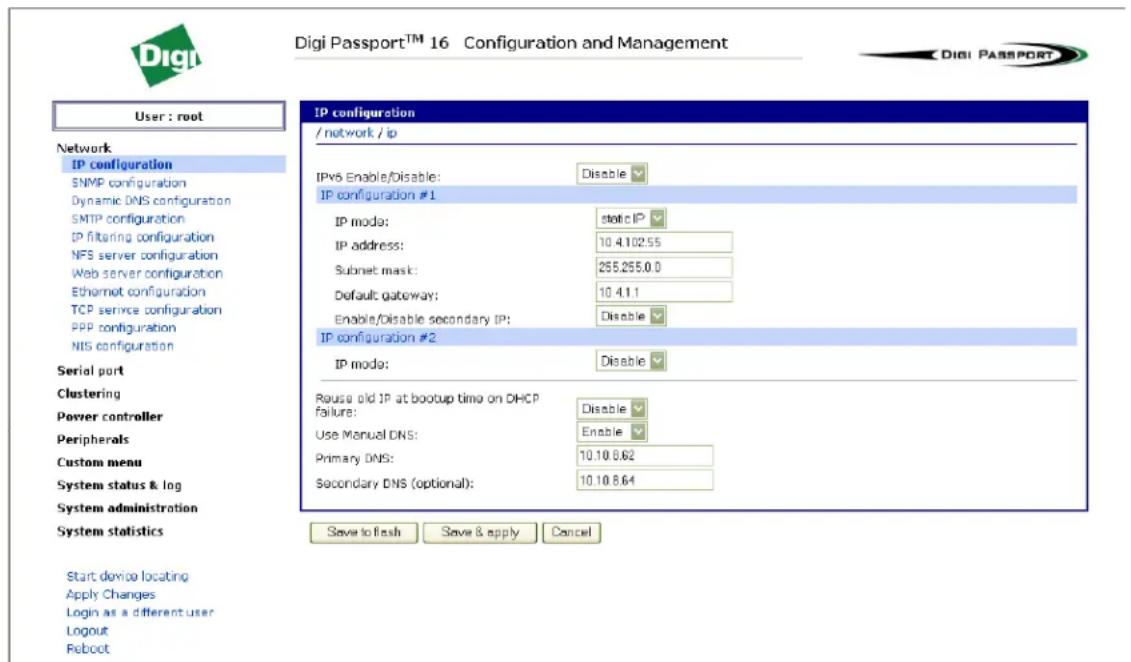Viewport: 1131px width, 662px height.
Task: Click the Apply Changes link
Action: 110,594
